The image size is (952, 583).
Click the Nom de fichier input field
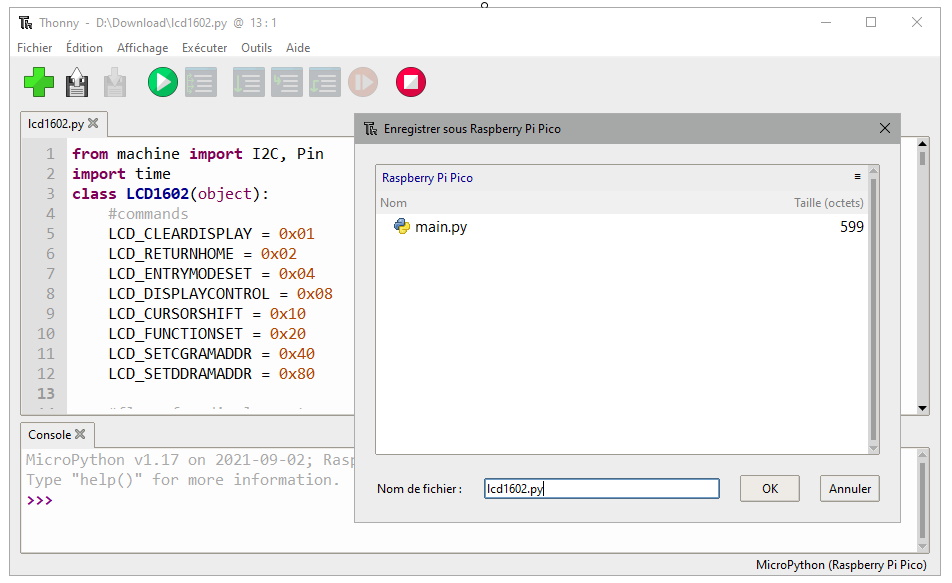(601, 489)
